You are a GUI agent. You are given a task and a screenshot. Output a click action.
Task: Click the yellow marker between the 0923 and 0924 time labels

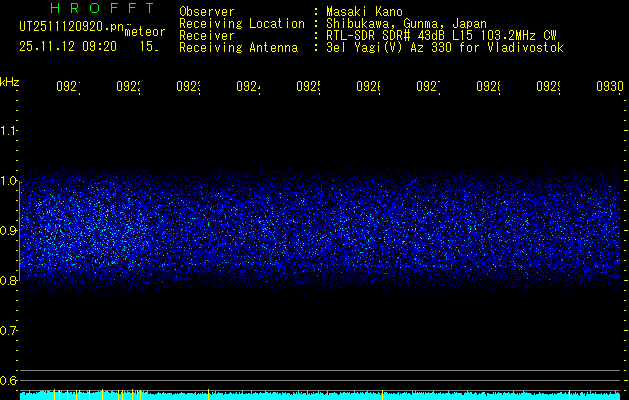tap(208, 394)
